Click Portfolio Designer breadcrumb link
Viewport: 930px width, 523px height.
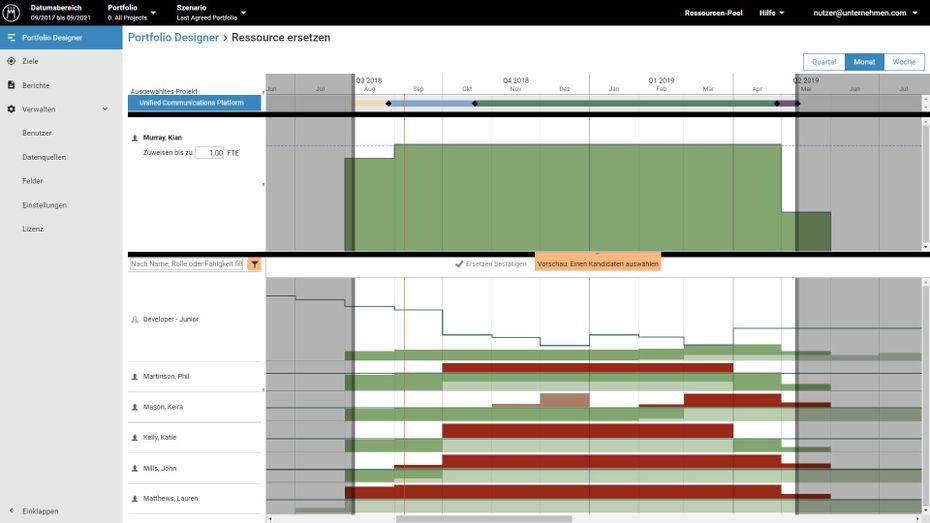[173, 38]
